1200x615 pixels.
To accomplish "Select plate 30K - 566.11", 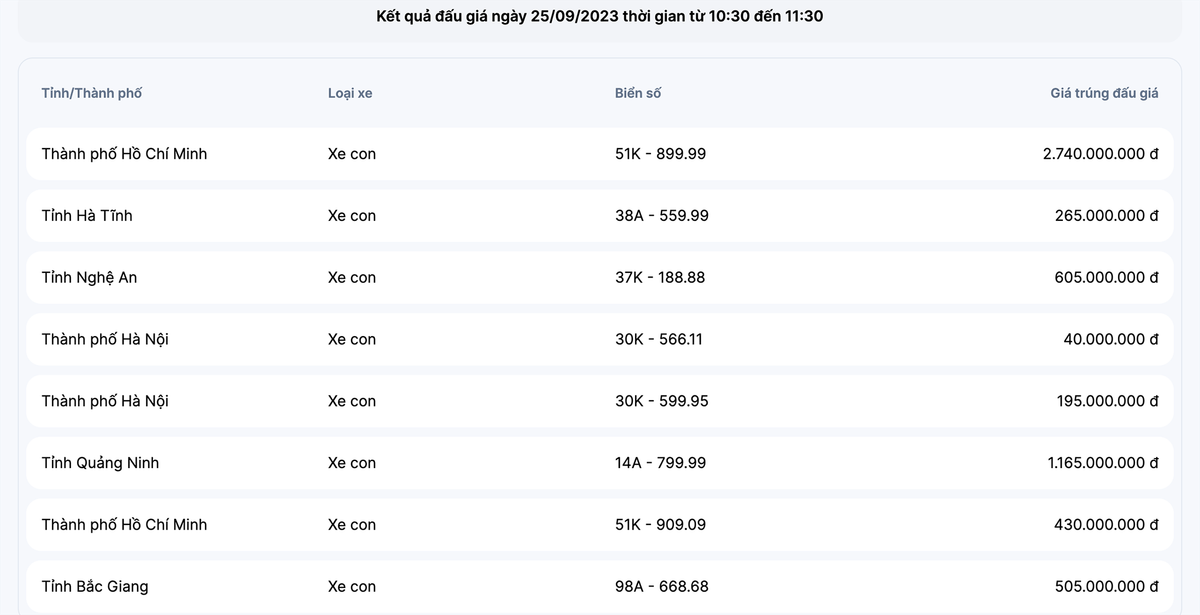I will click(658, 339).
